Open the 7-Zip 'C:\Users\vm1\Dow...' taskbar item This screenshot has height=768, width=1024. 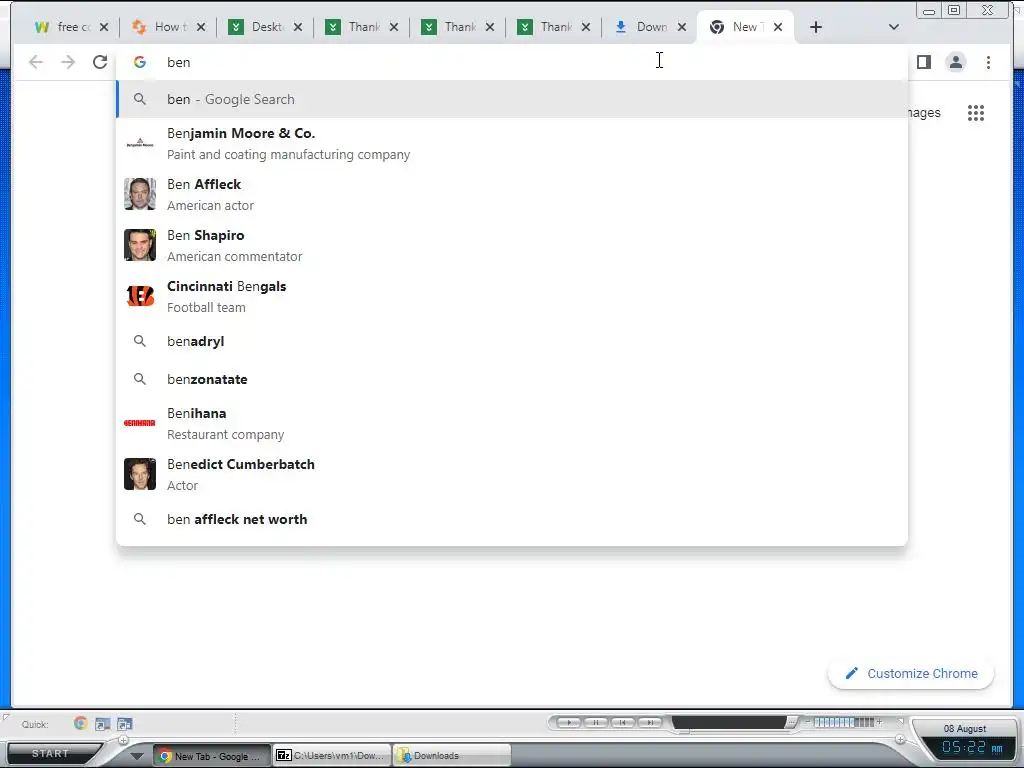pyautogui.click(x=331, y=756)
